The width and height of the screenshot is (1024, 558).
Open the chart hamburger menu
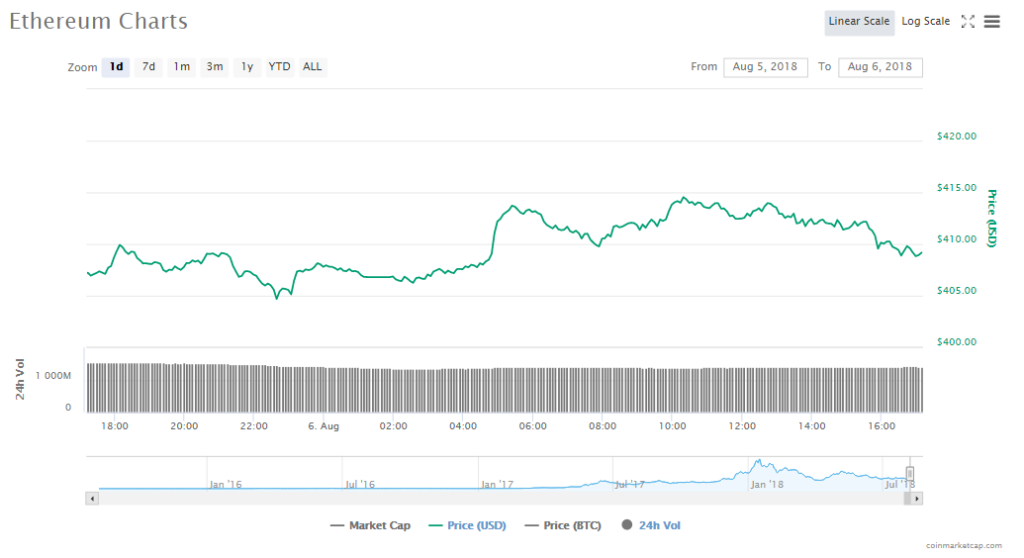(992, 22)
